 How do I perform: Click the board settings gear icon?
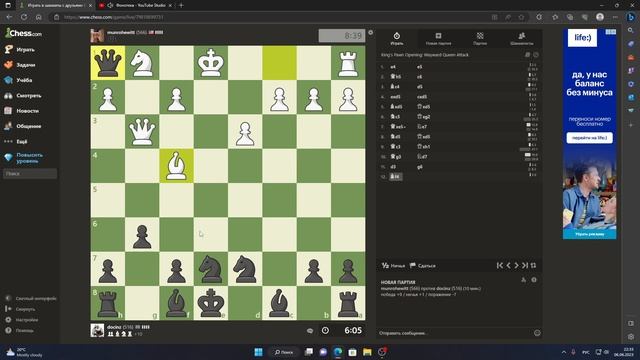click(371, 32)
